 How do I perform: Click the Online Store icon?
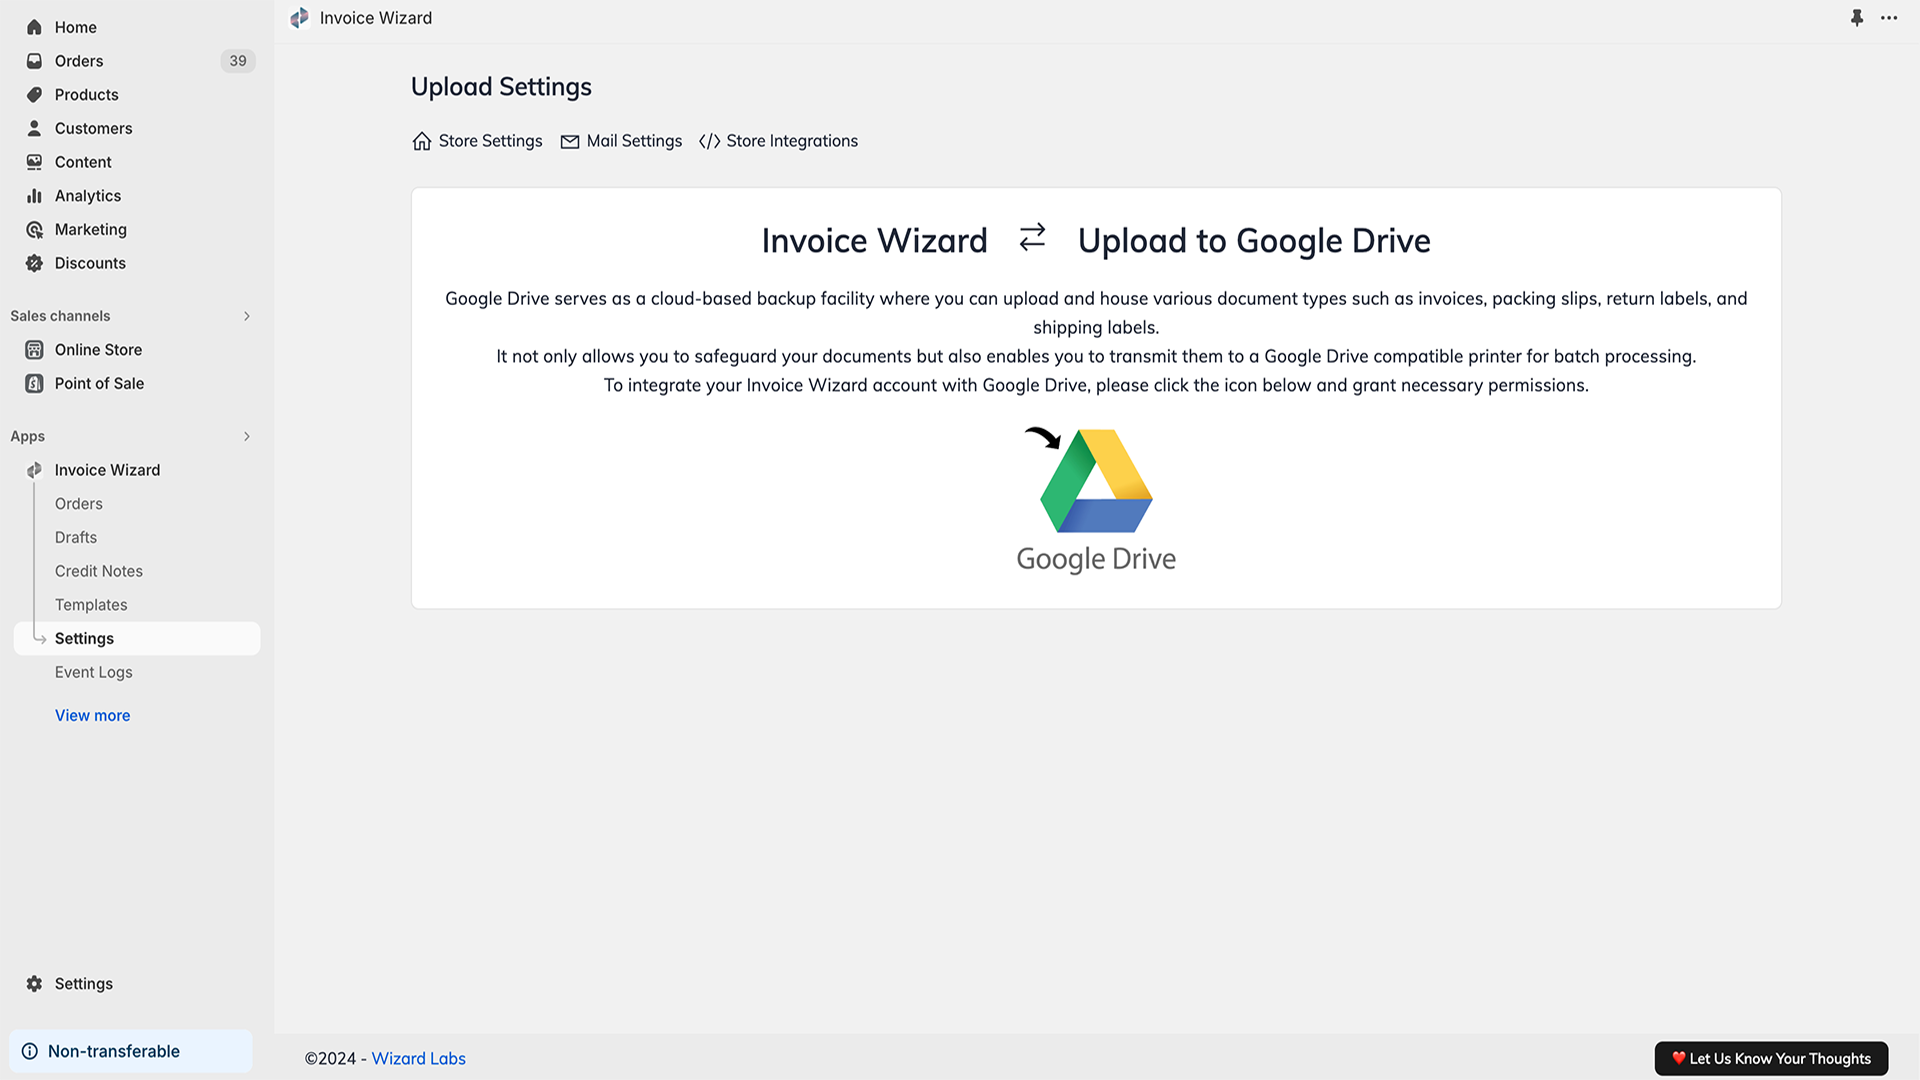pos(34,350)
